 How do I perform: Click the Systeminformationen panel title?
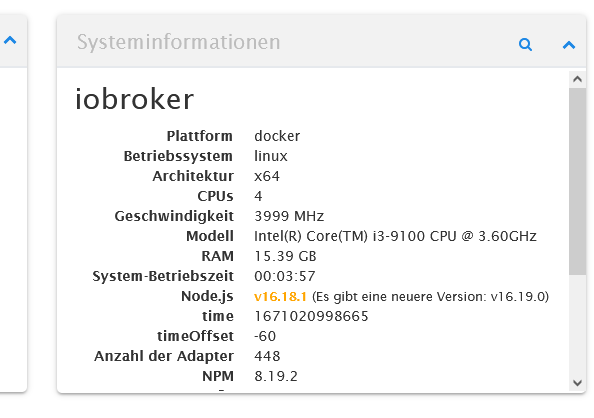[x=178, y=42]
